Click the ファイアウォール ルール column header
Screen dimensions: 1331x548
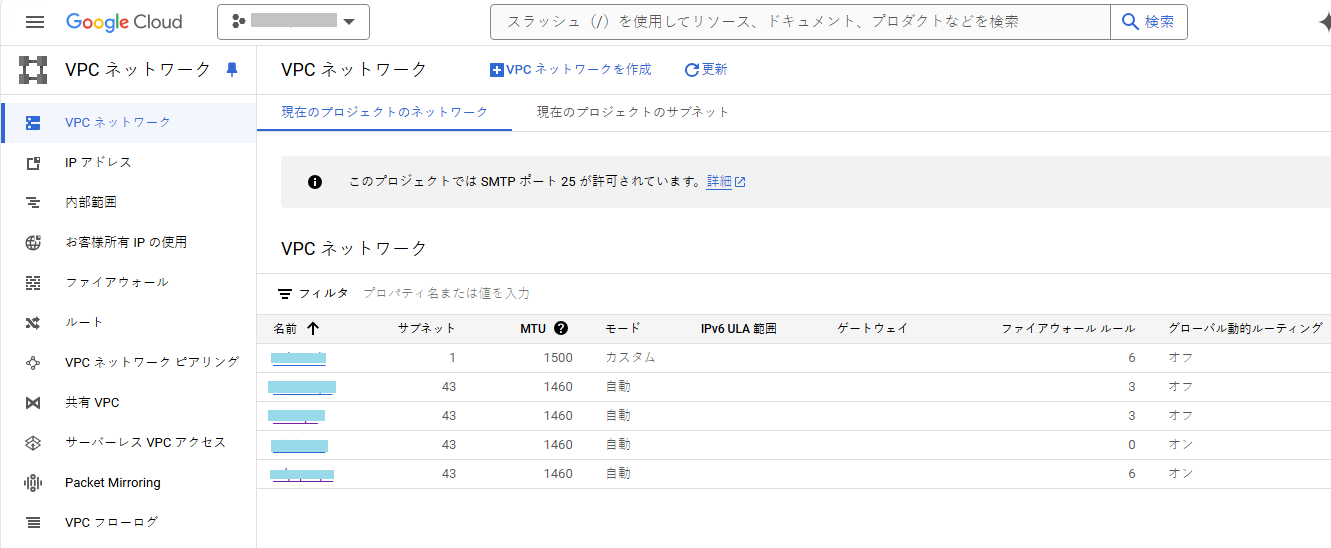[x=1068, y=328]
